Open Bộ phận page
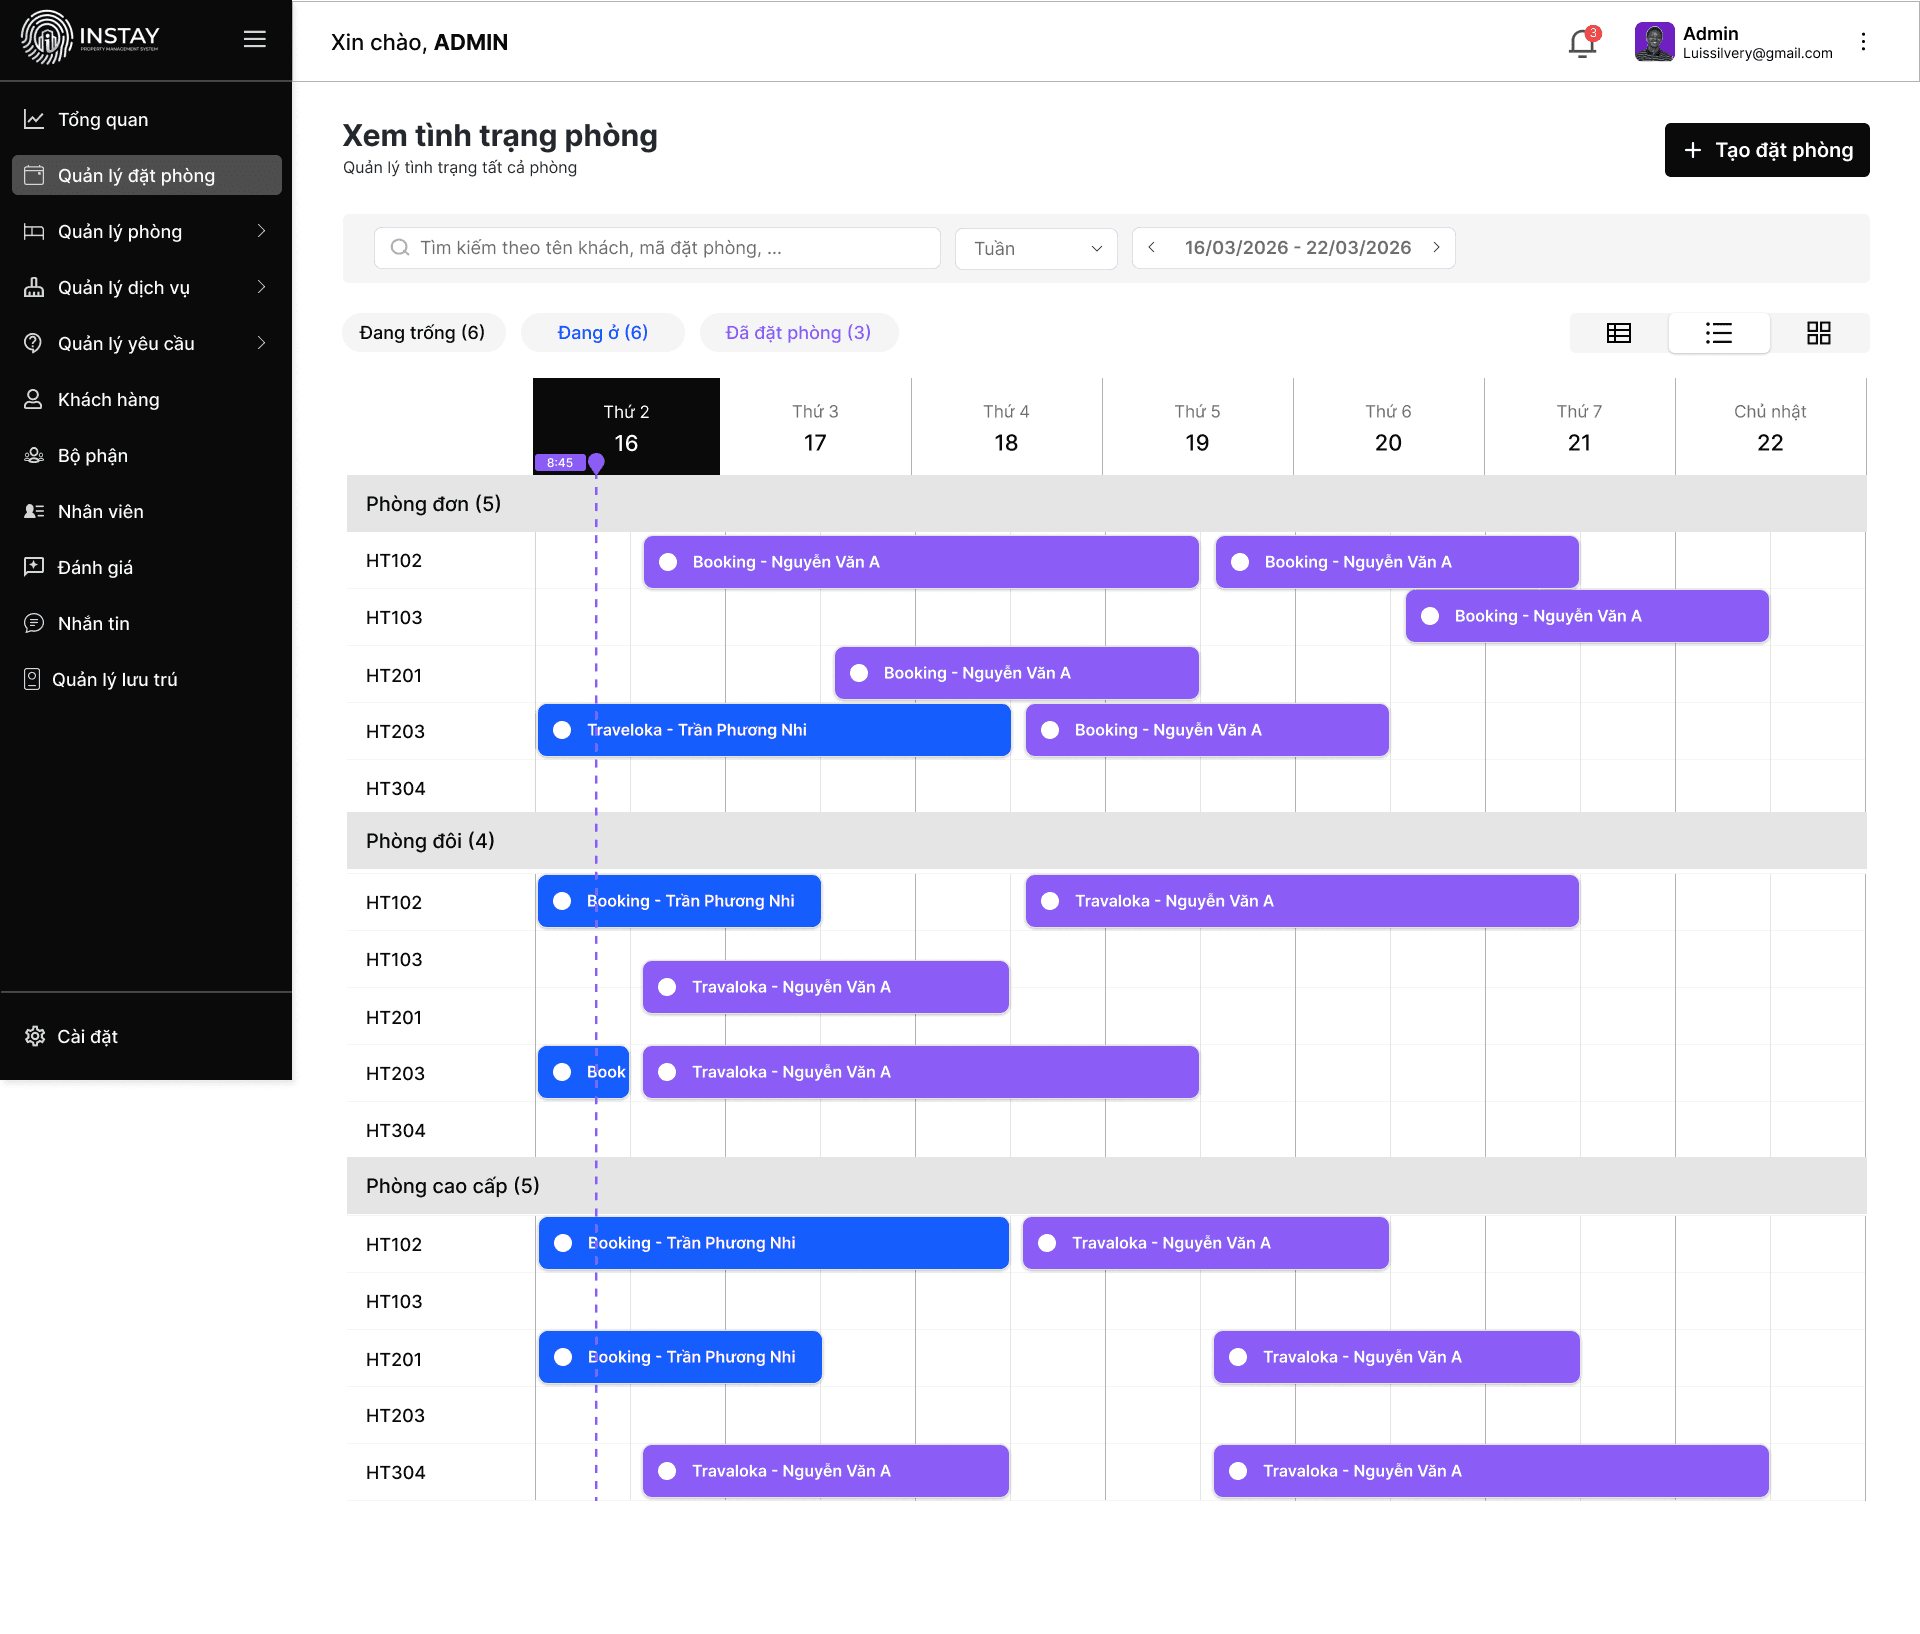The width and height of the screenshot is (1920, 1634). (146, 455)
